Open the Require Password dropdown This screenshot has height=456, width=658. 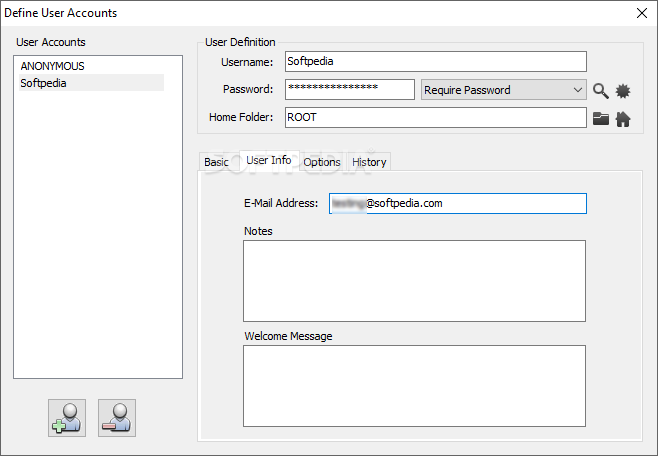(504, 90)
